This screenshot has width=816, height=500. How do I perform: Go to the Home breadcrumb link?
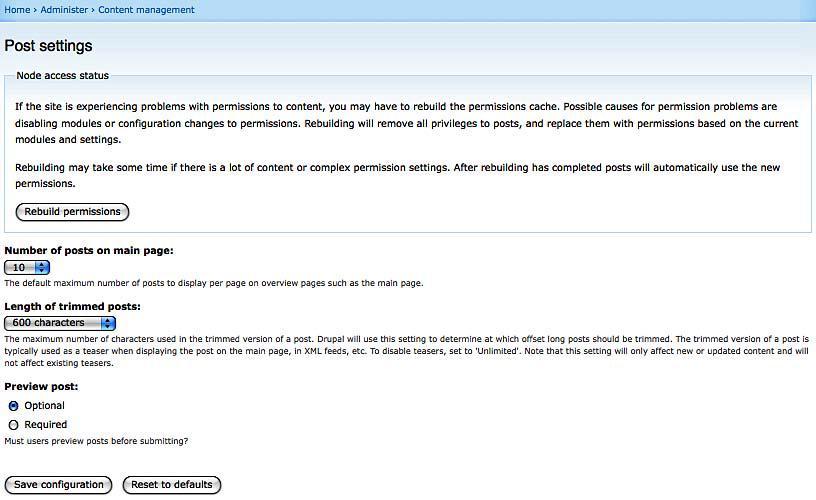point(17,10)
